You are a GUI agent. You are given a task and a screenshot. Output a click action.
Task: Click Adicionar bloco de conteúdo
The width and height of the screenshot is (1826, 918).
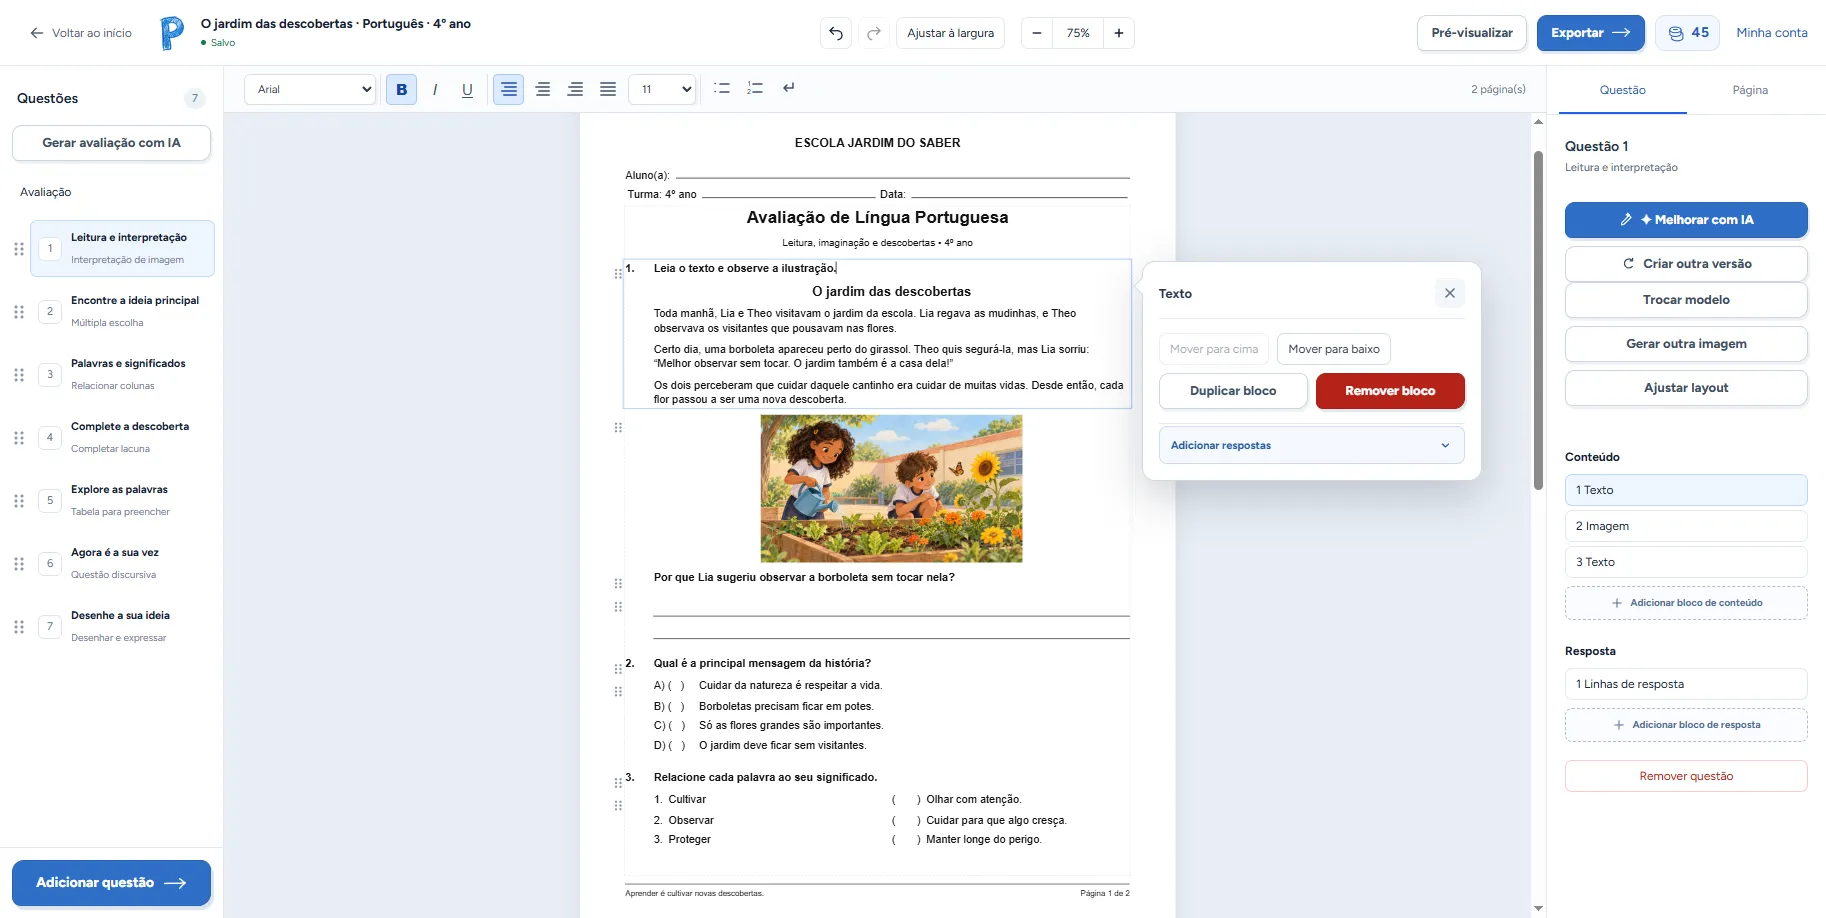click(1686, 603)
